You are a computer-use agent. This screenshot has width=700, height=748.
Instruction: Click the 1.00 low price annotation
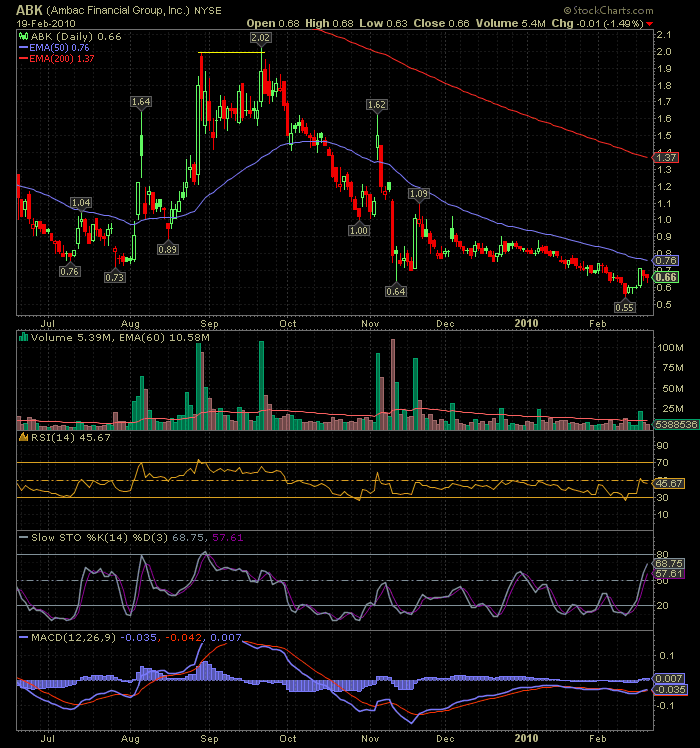359,230
